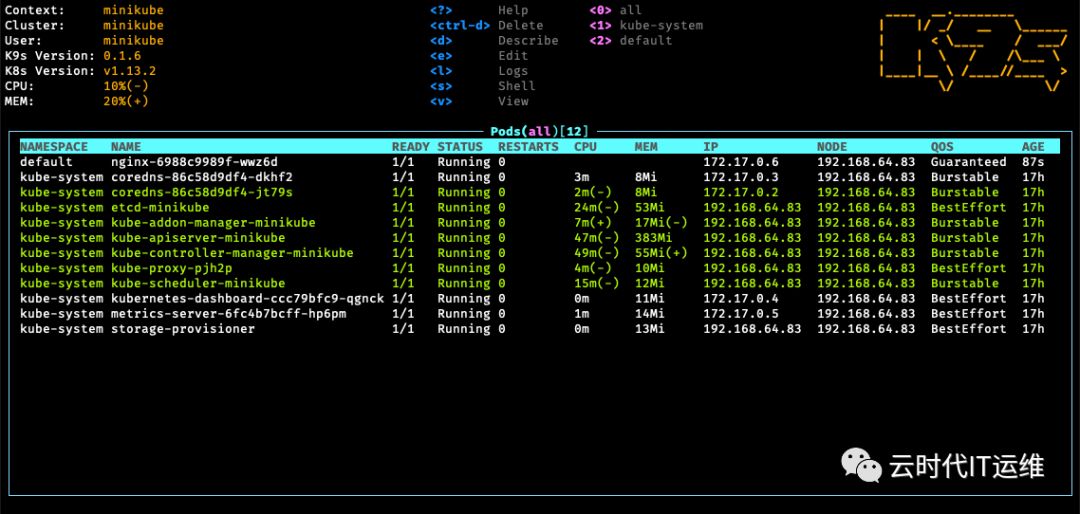Click the NAME column header
This screenshot has width=1080, height=514.
(126, 147)
